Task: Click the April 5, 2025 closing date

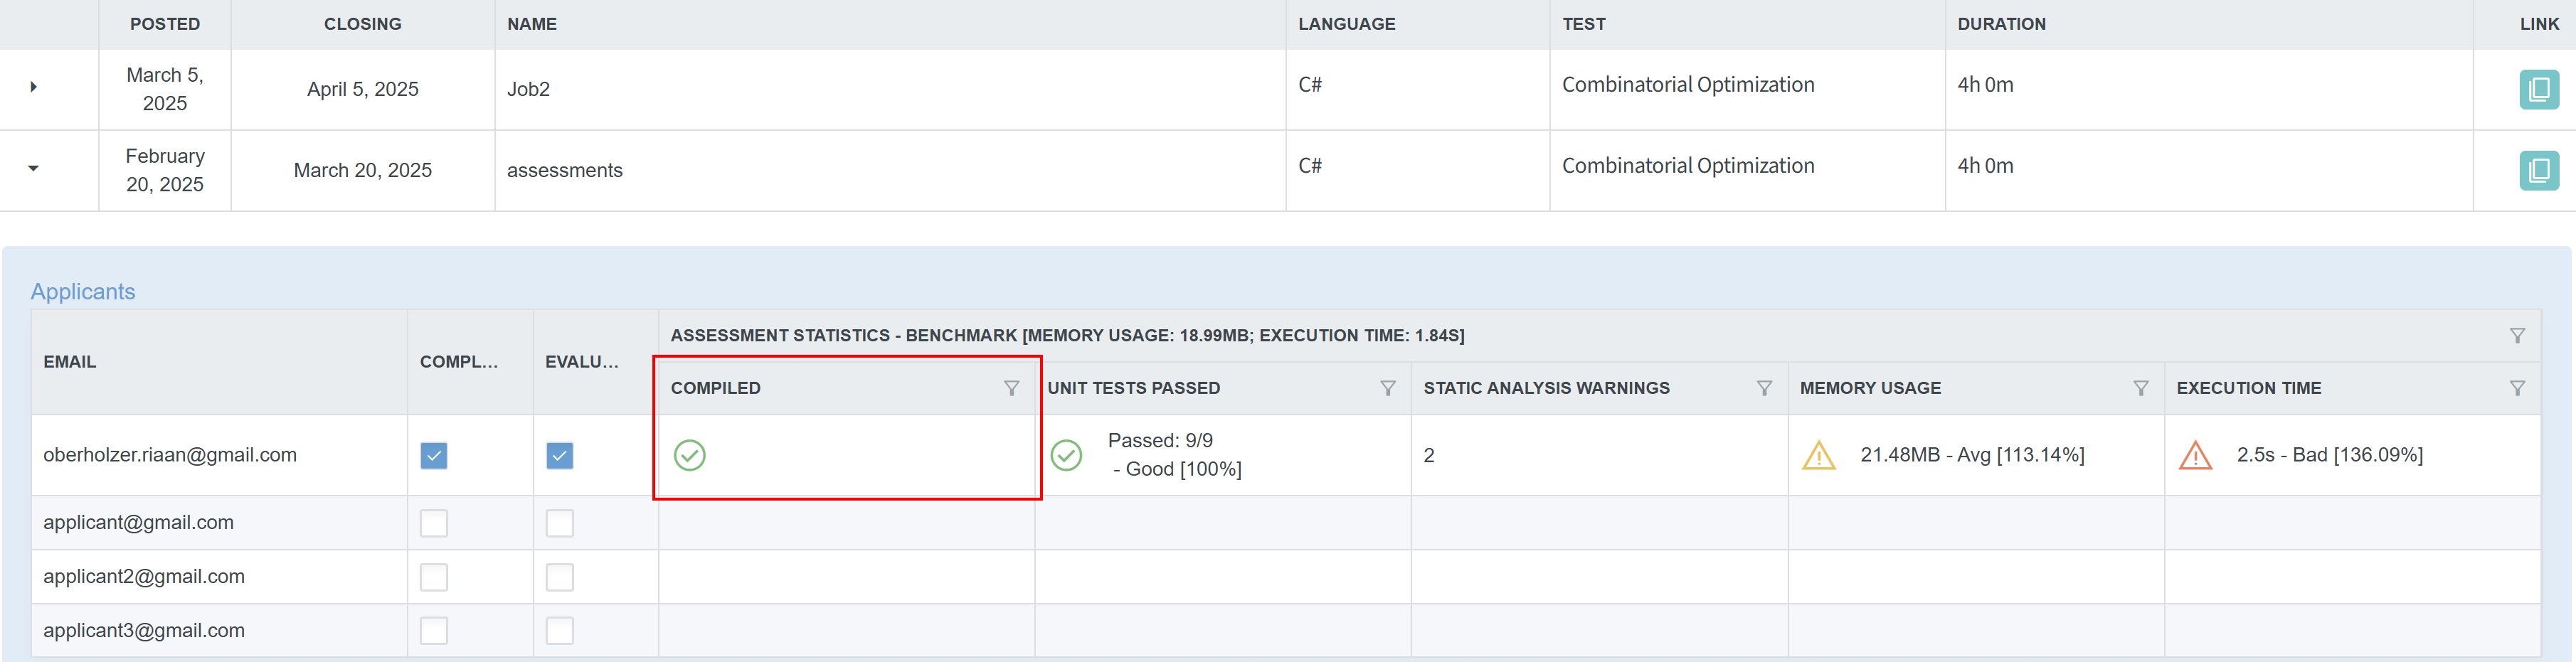Action: click(x=363, y=89)
